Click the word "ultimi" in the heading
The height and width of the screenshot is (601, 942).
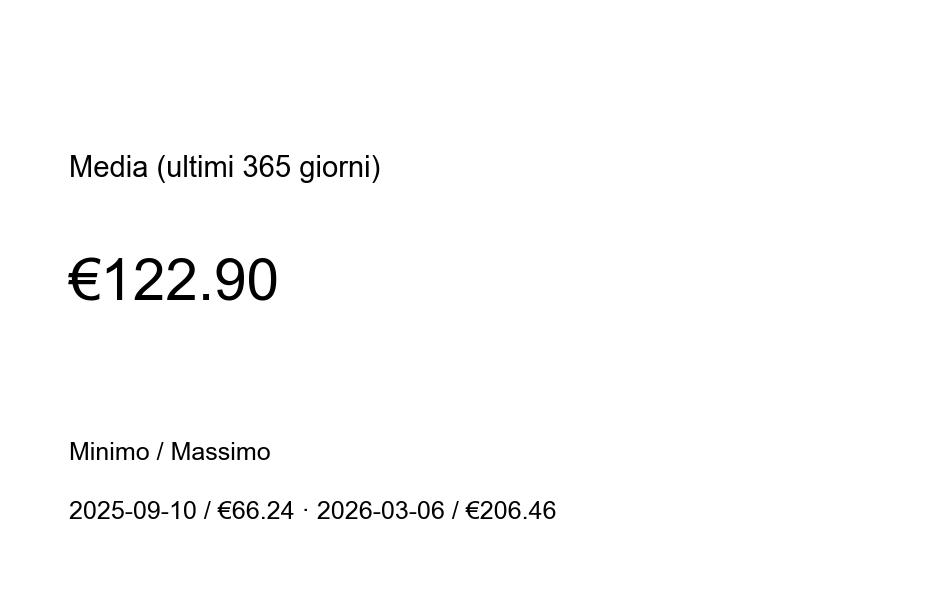[200, 167]
